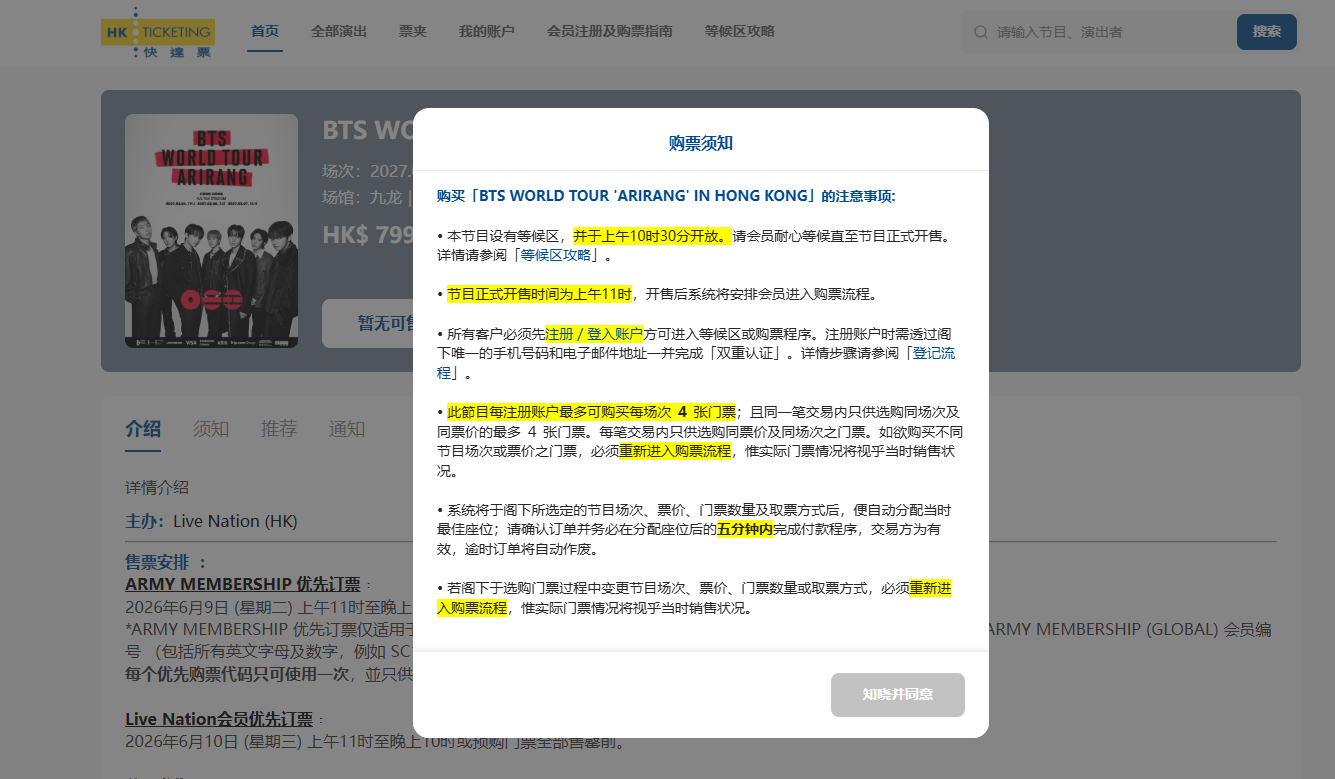Open 等候区攻略 in the top navigation
Image resolution: width=1335 pixels, height=779 pixels.
740,32
